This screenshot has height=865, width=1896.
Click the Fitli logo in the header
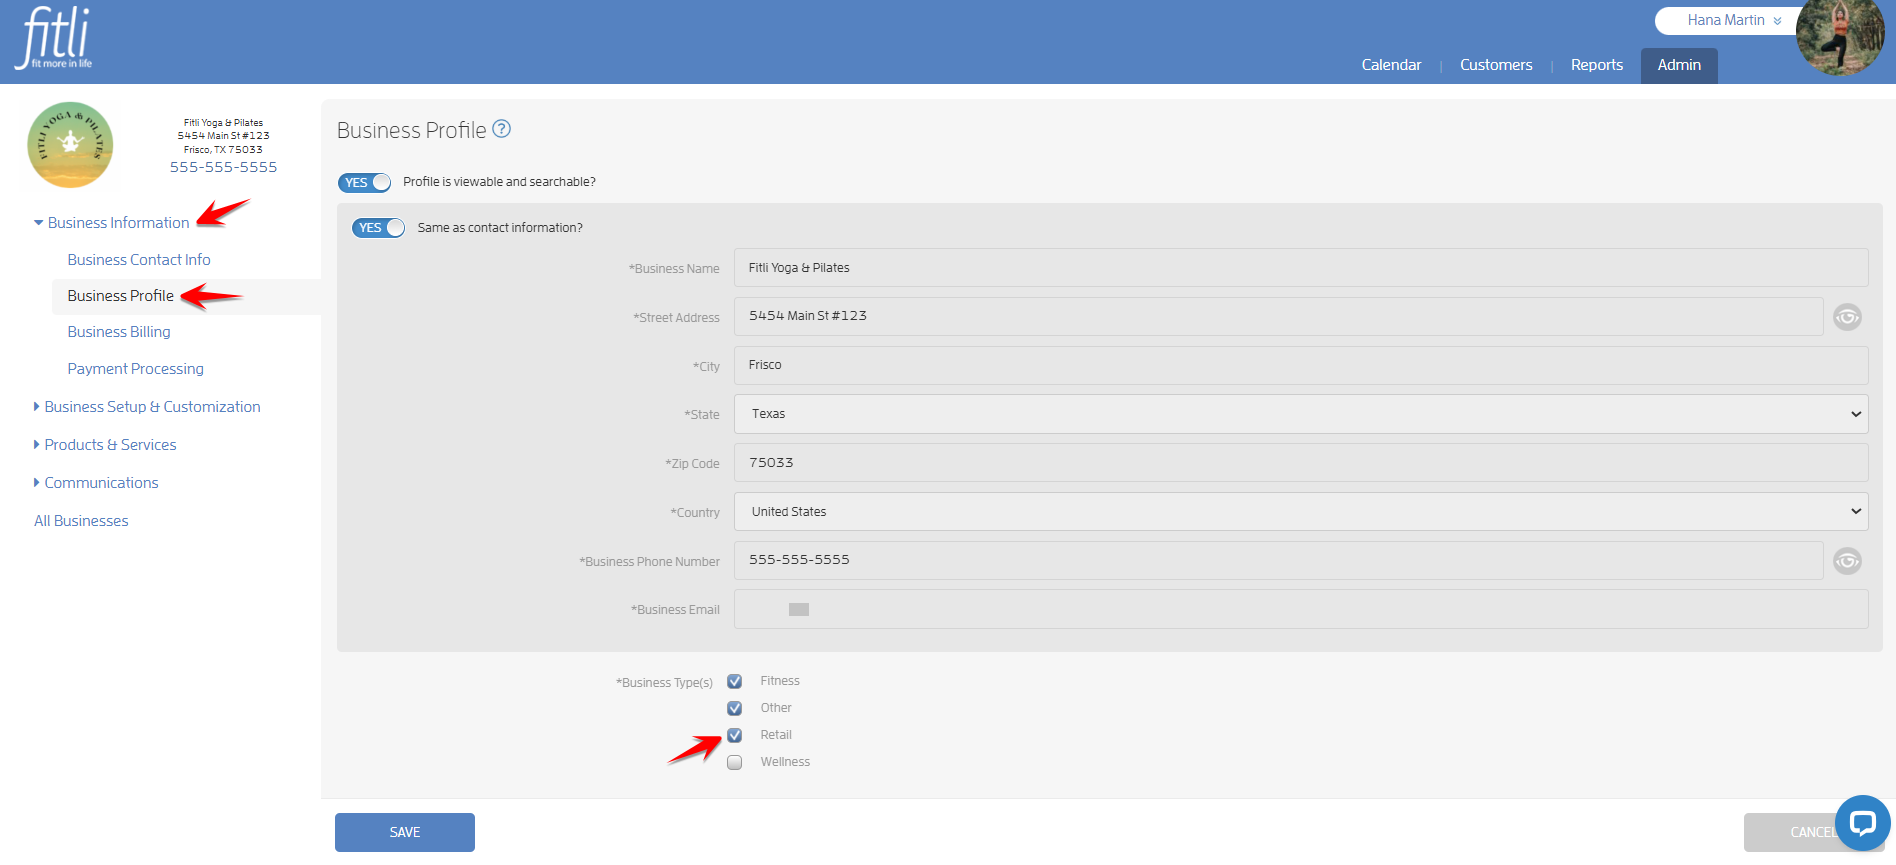click(x=55, y=38)
